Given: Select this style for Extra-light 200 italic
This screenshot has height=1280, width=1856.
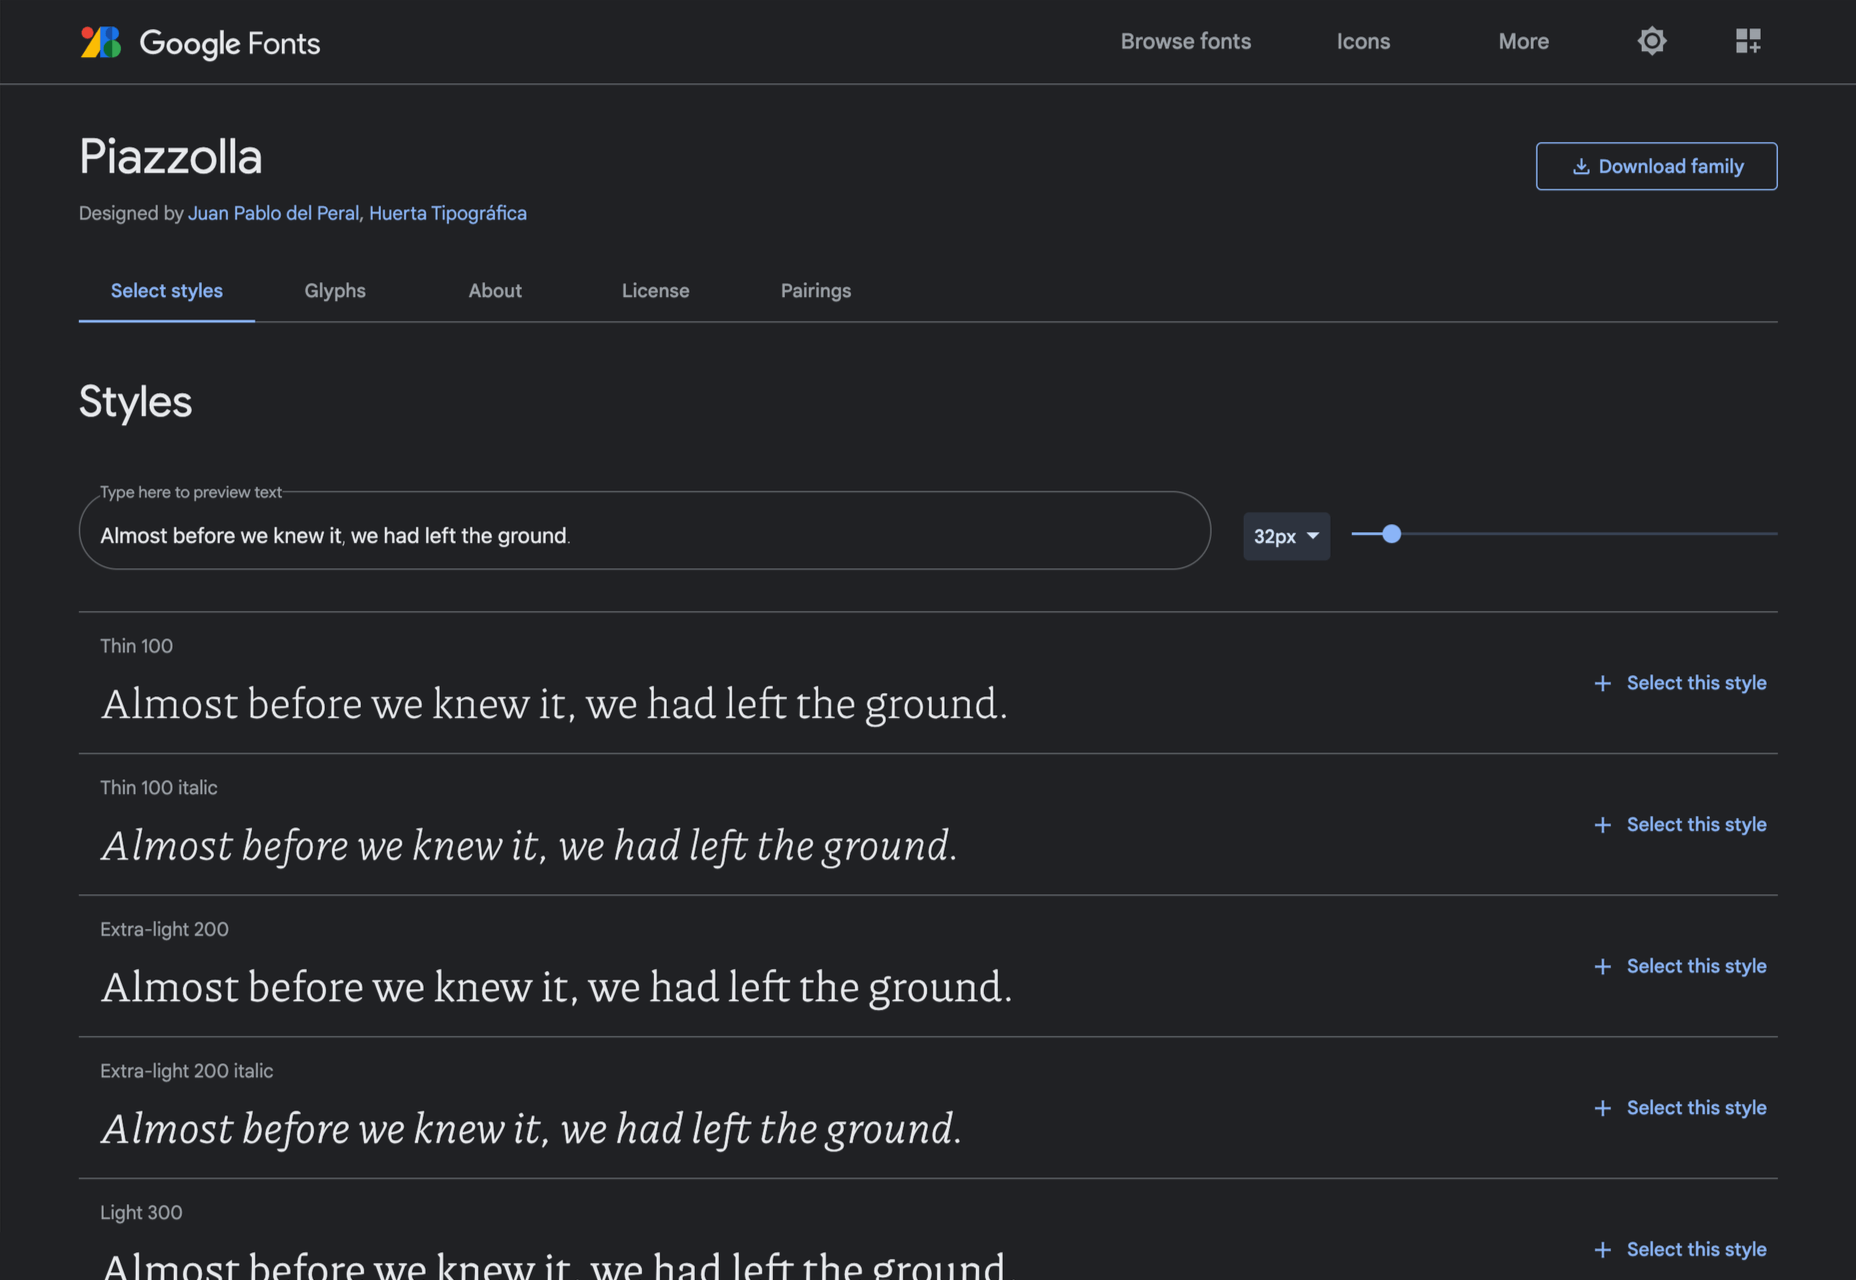Looking at the screenshot, I should [x=1696, y=1108].
